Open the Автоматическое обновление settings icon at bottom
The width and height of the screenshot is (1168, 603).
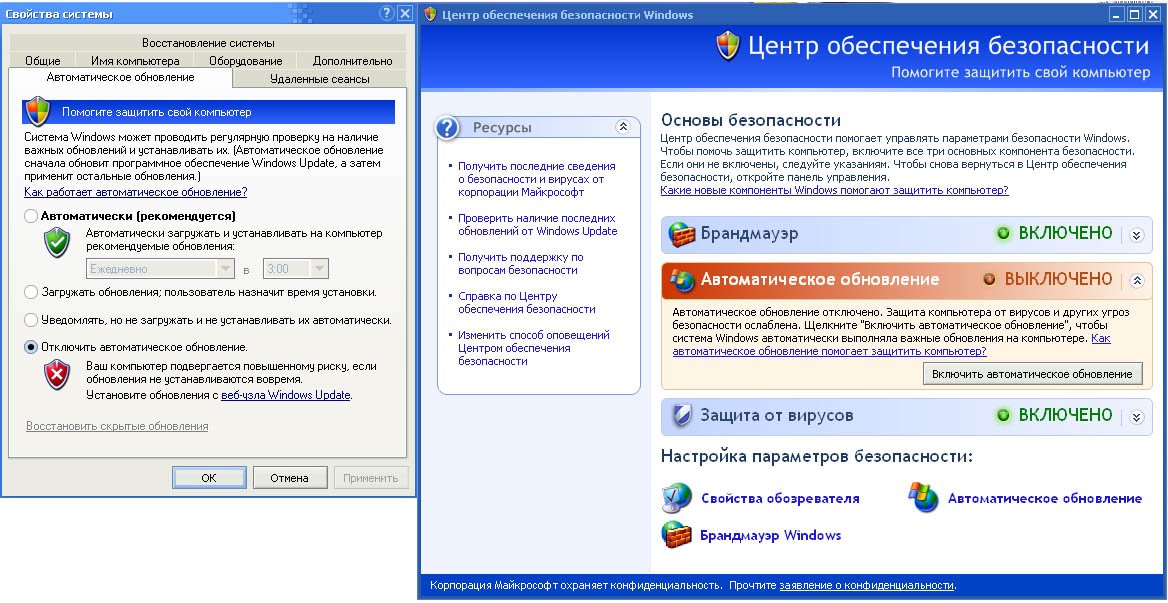pos(923,498)
